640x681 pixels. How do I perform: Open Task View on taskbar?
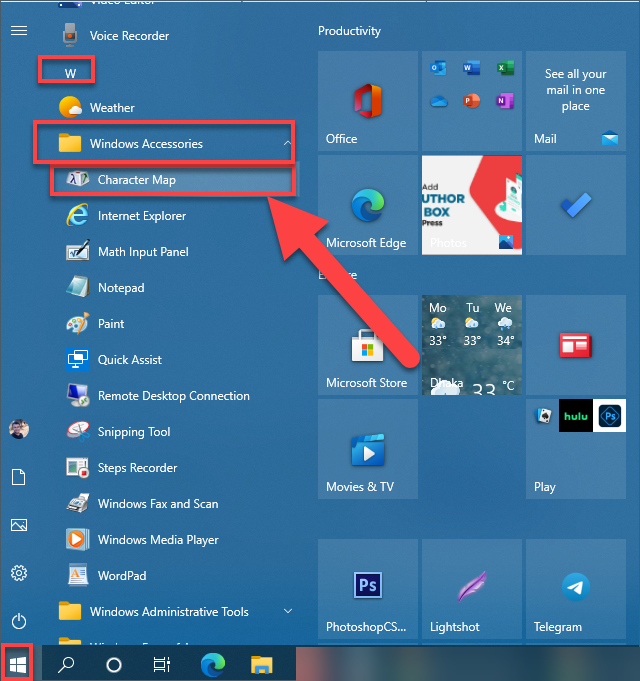coord(162,664)
